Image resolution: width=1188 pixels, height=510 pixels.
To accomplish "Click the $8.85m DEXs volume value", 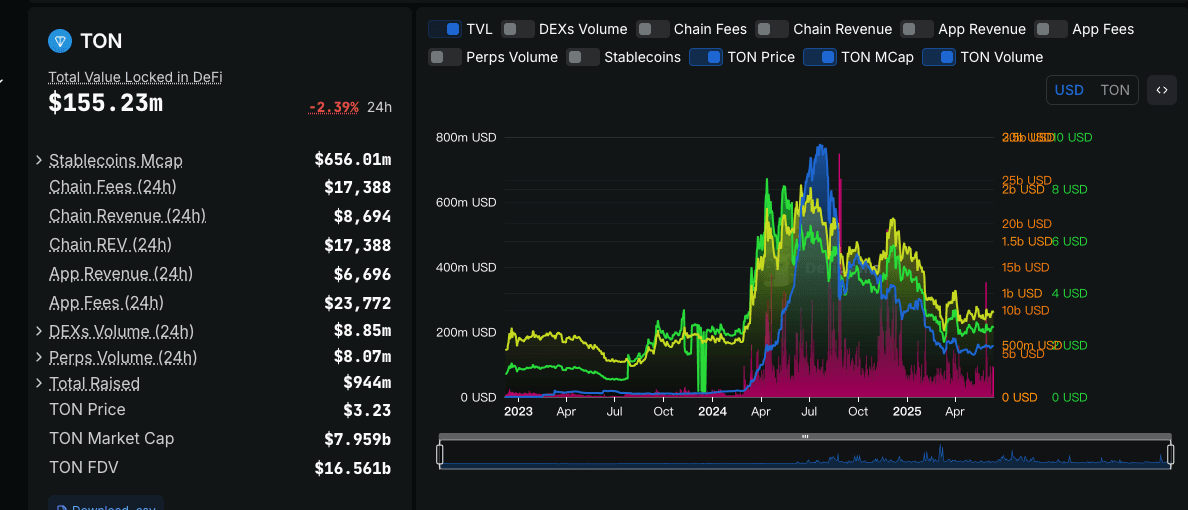I will pos(363,331).
